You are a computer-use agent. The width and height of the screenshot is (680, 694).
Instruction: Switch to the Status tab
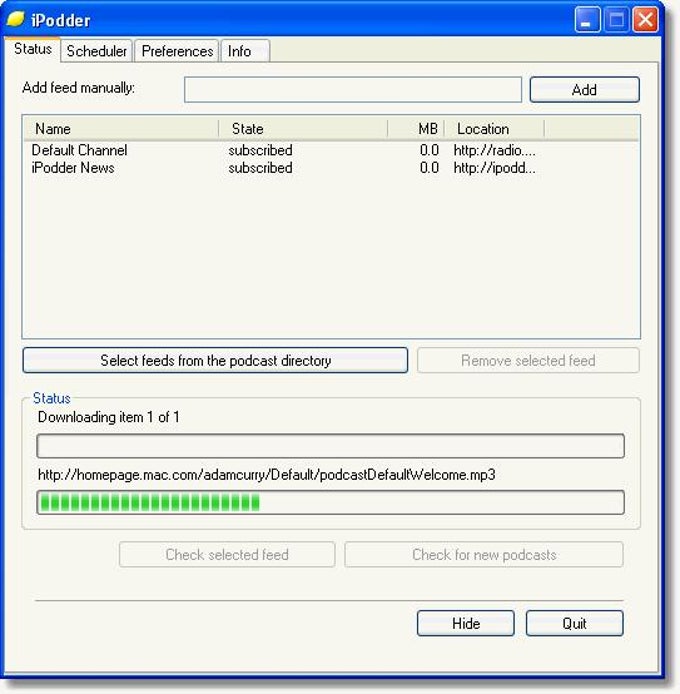[33, 49]
